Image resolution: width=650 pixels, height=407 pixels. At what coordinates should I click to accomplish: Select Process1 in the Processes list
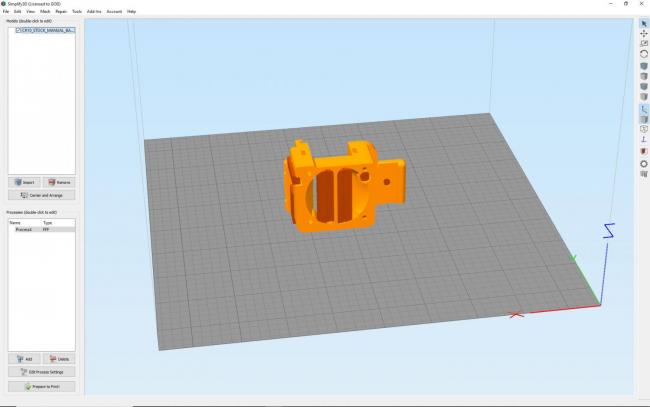pos(24,230)
